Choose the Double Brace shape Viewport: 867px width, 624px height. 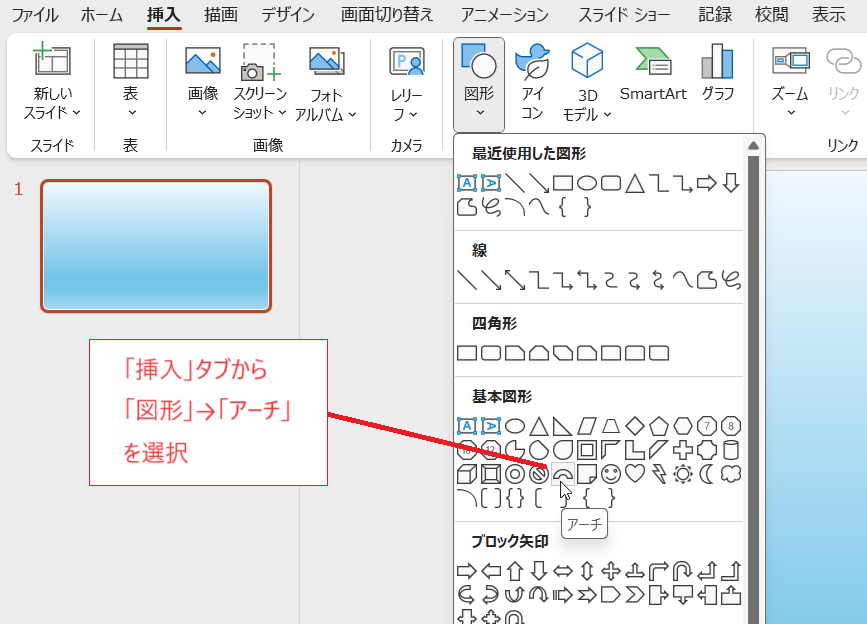click(515, 498)
